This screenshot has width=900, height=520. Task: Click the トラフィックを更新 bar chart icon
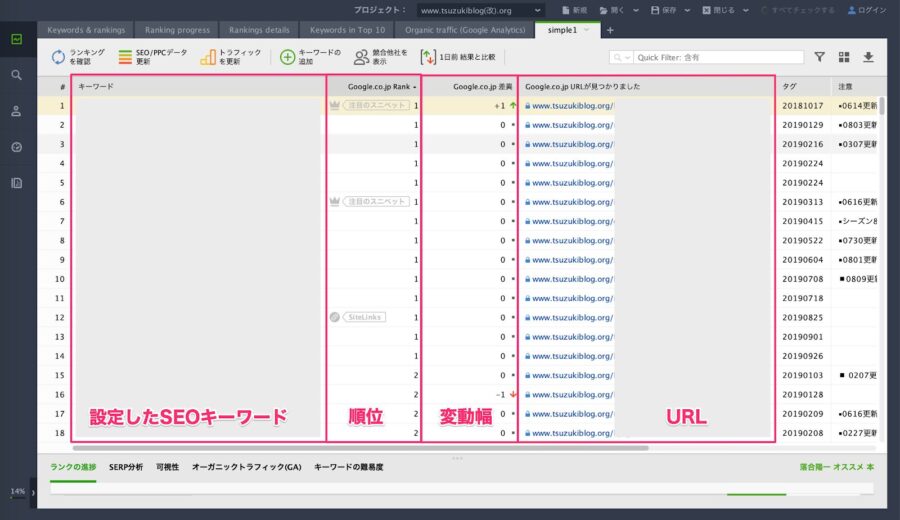[x=208, y=57]
